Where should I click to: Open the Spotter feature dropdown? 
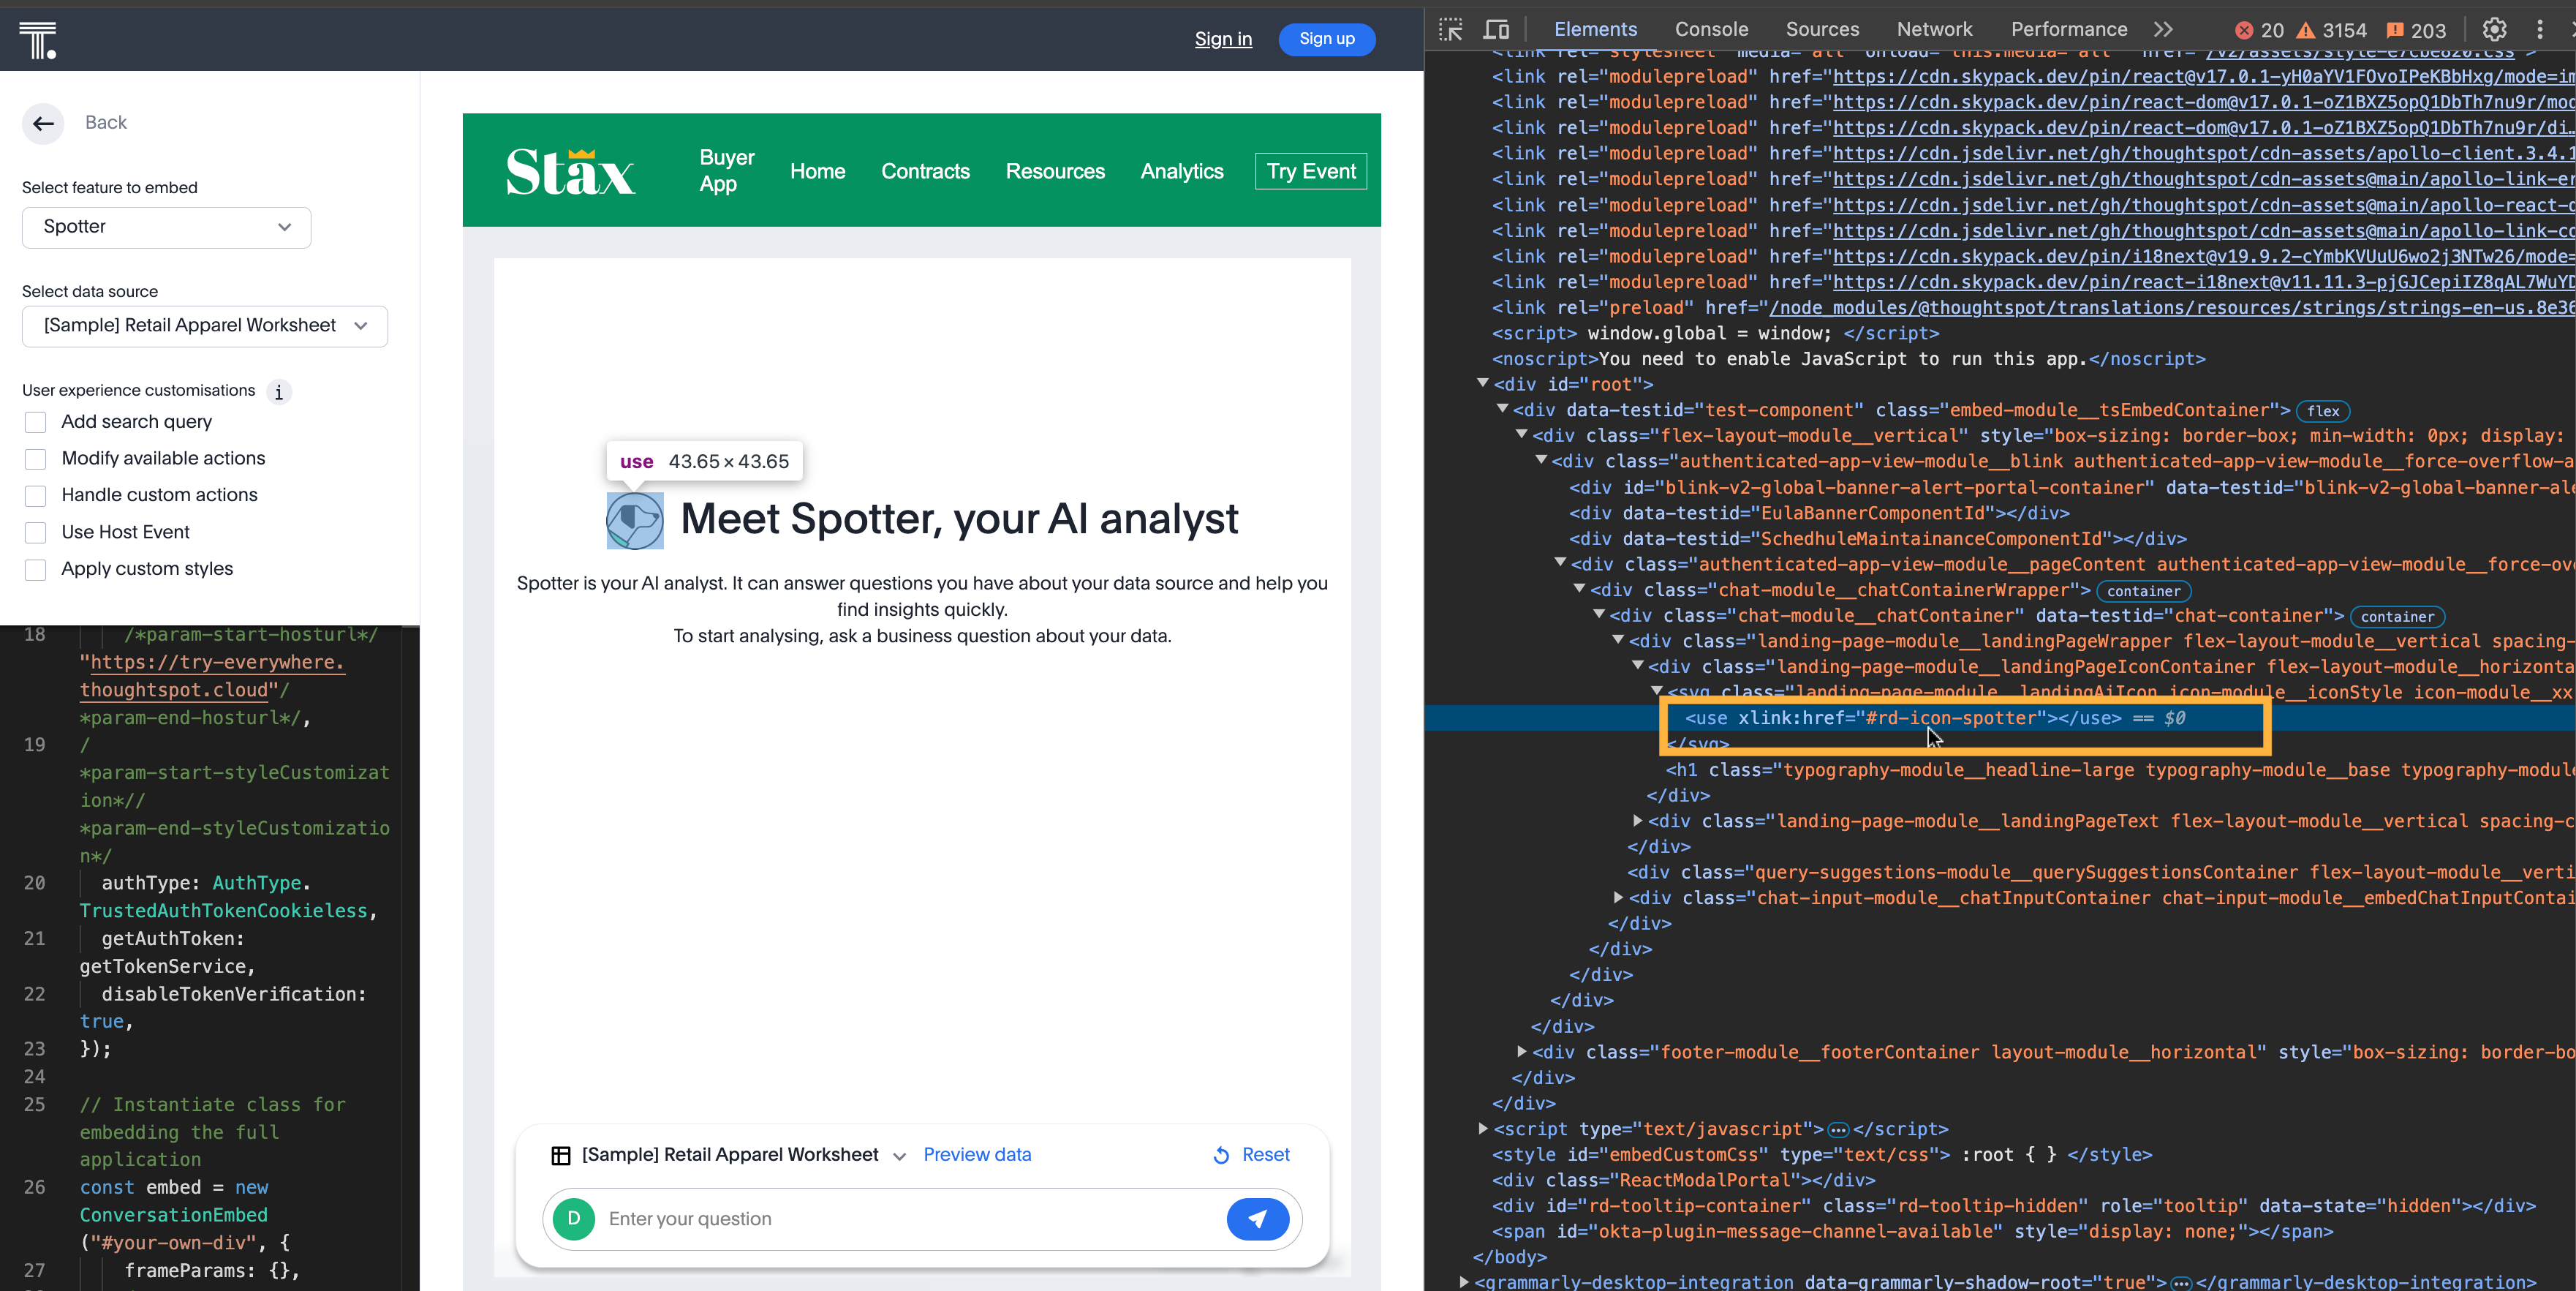tap(166, 227)
